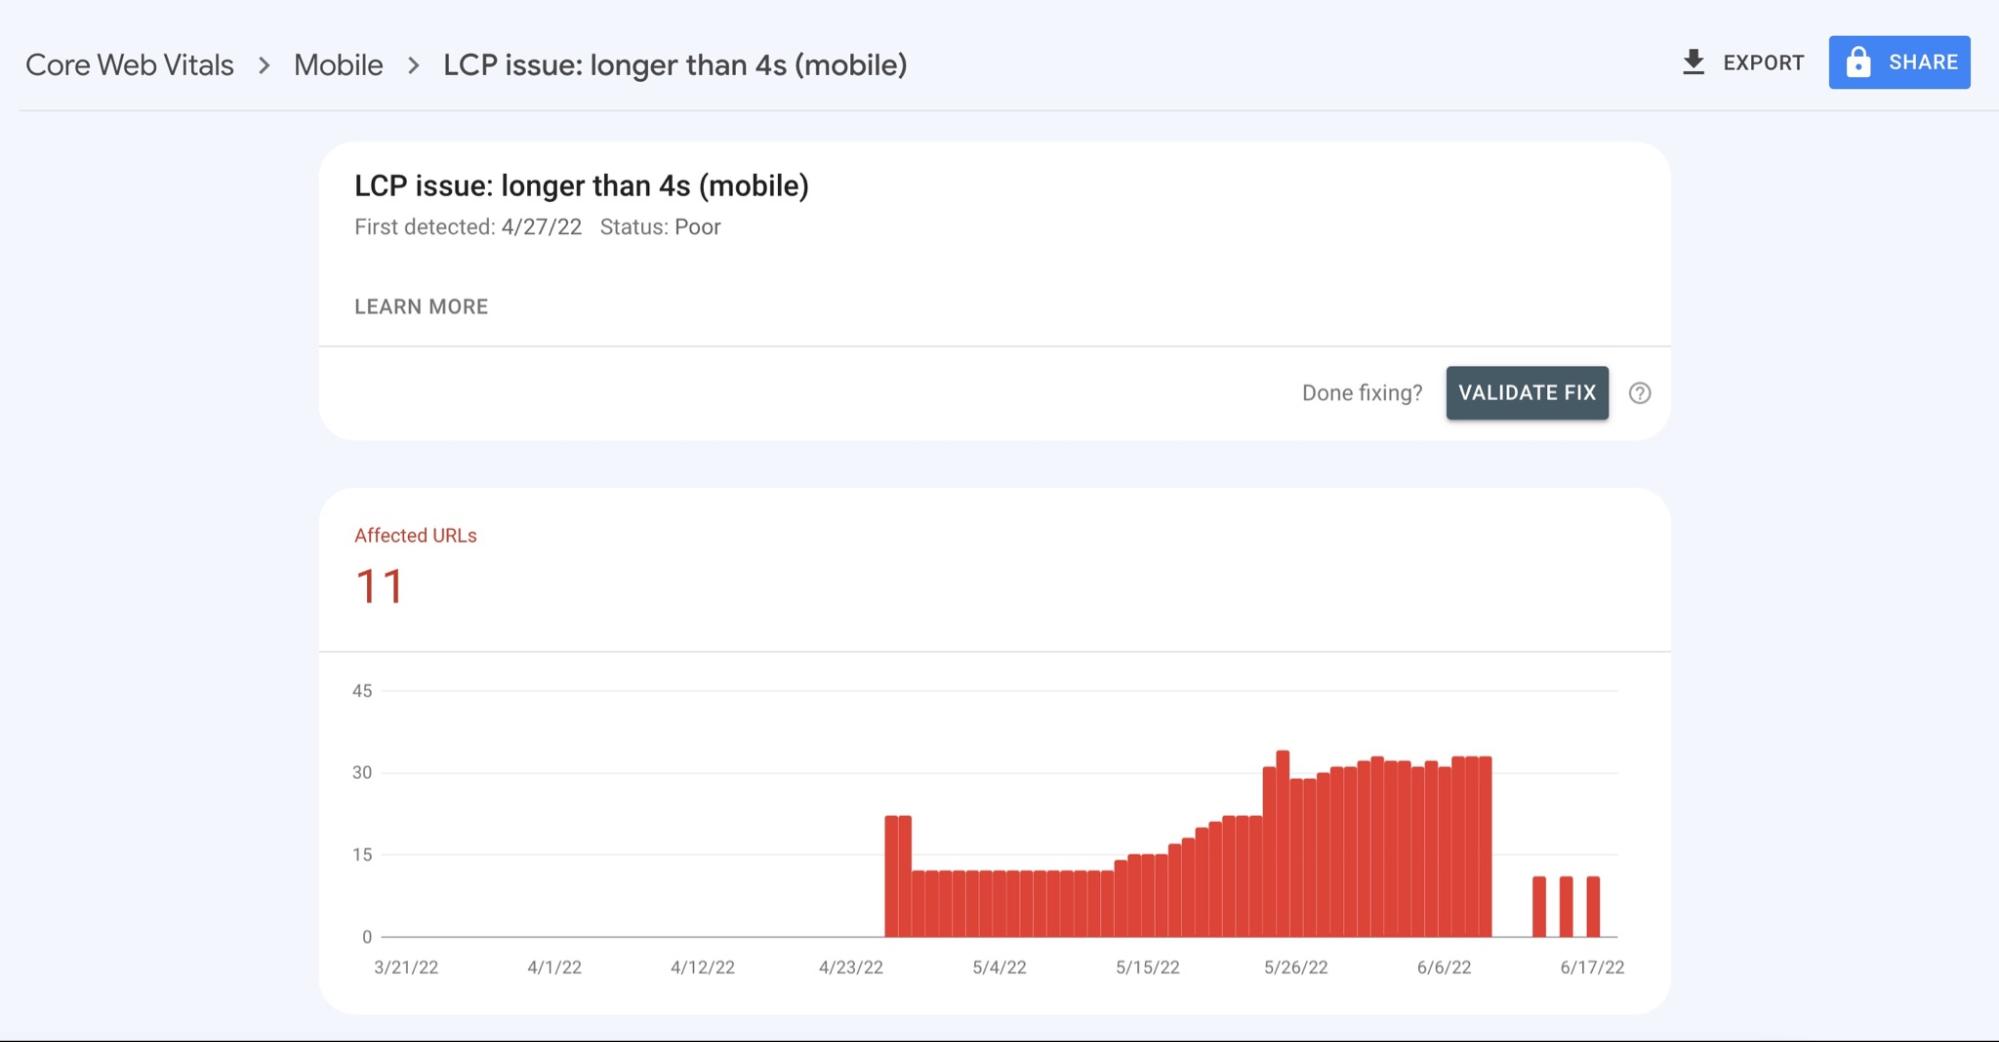
Task: Click the 'First detected: 4/27/22' text
Action: [467, 227]
